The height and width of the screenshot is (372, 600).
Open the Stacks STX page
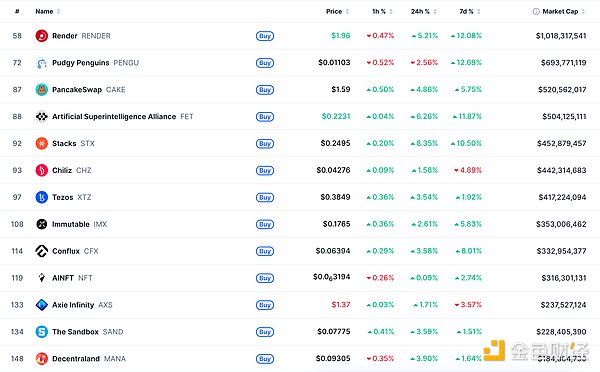coord(73,144)
